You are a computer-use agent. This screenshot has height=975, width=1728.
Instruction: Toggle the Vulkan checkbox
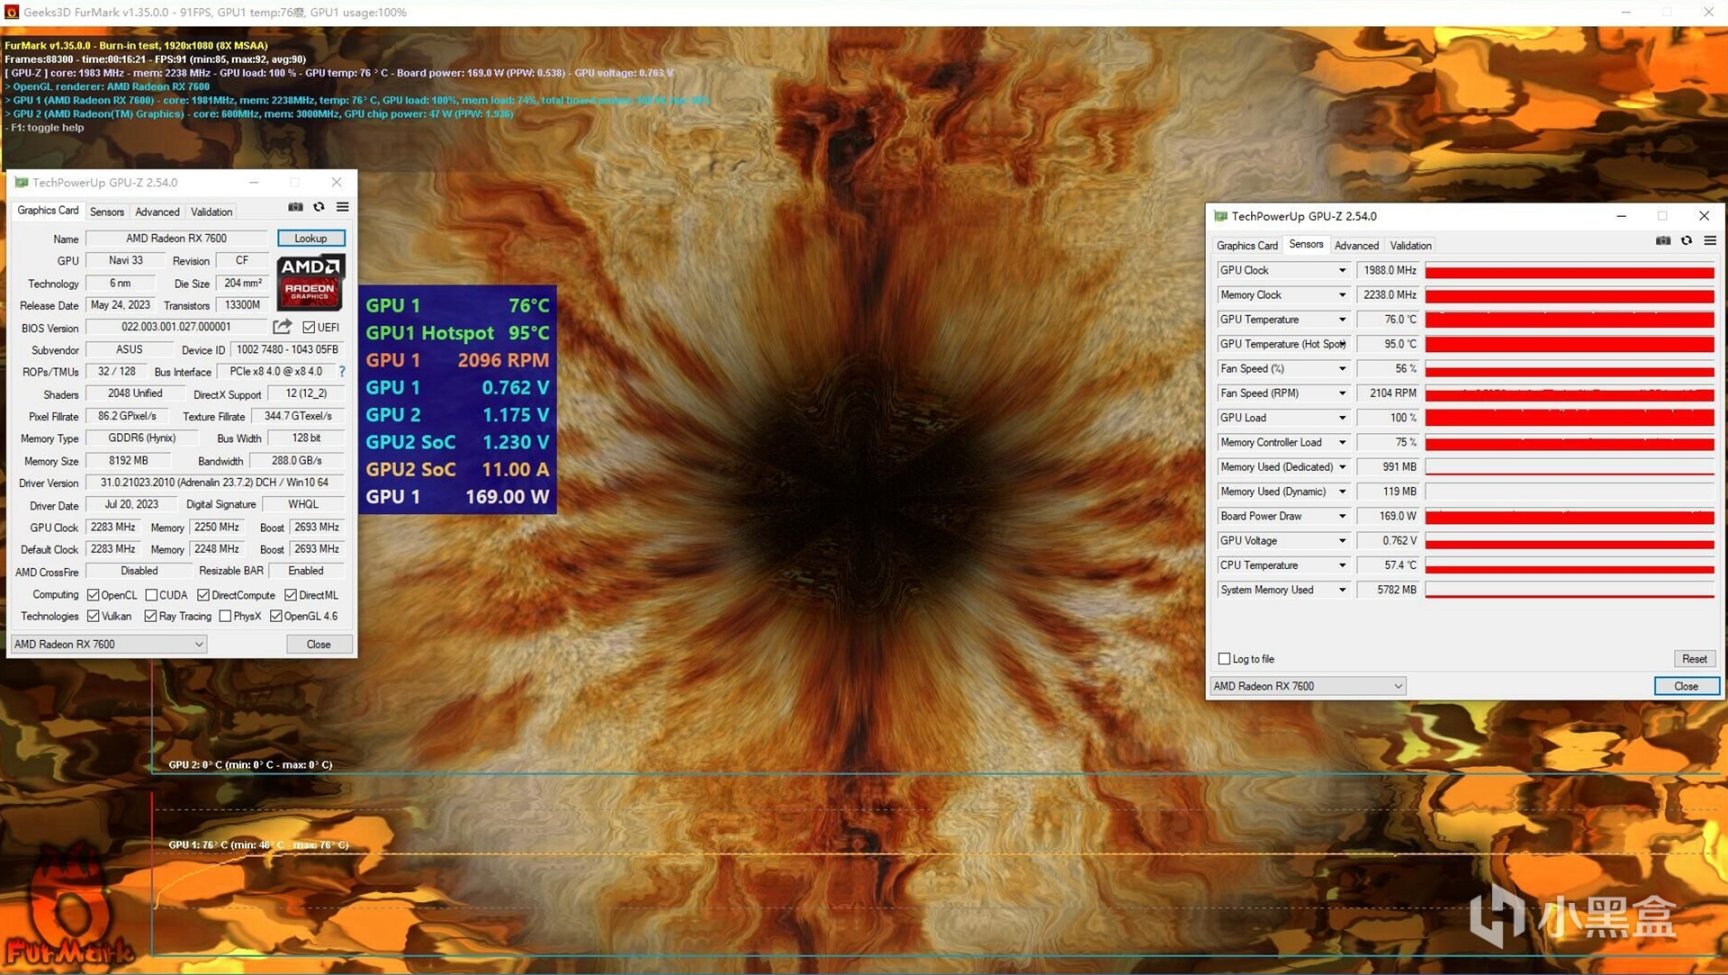point(93,616)
